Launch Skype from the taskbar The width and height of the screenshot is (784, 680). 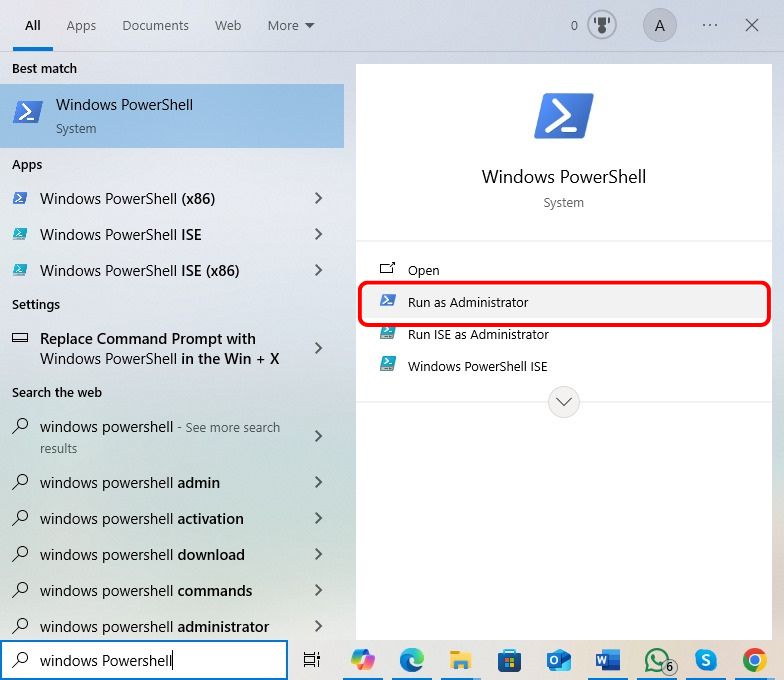[x=706, y=660]
